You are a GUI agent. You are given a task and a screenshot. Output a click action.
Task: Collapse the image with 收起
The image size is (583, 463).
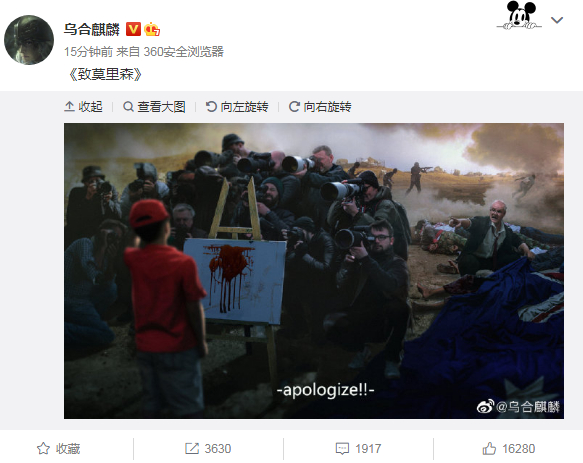pos(83,107)
